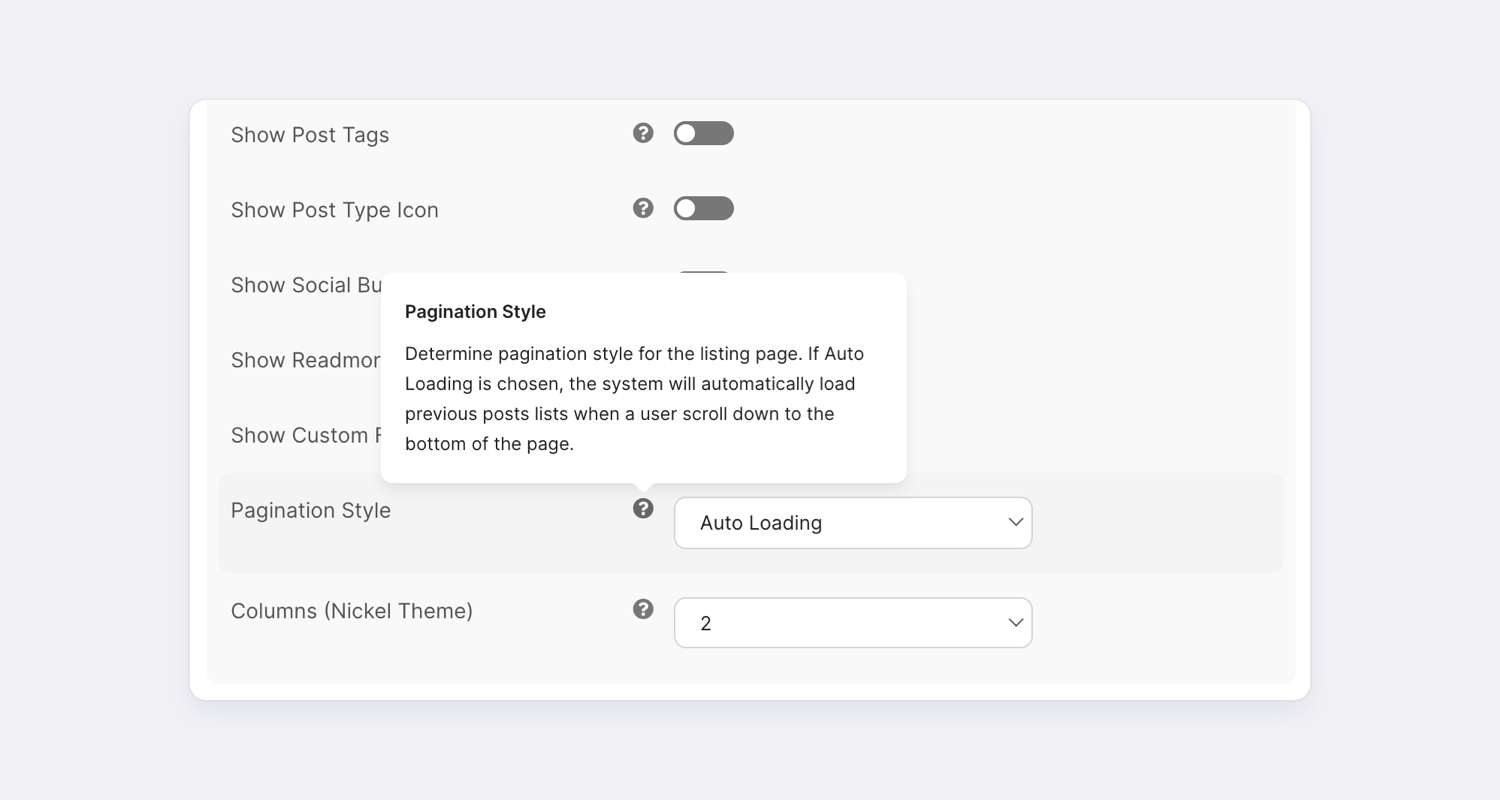
Task: Open the Pagination Style dropdown
Action: point(852,522)
